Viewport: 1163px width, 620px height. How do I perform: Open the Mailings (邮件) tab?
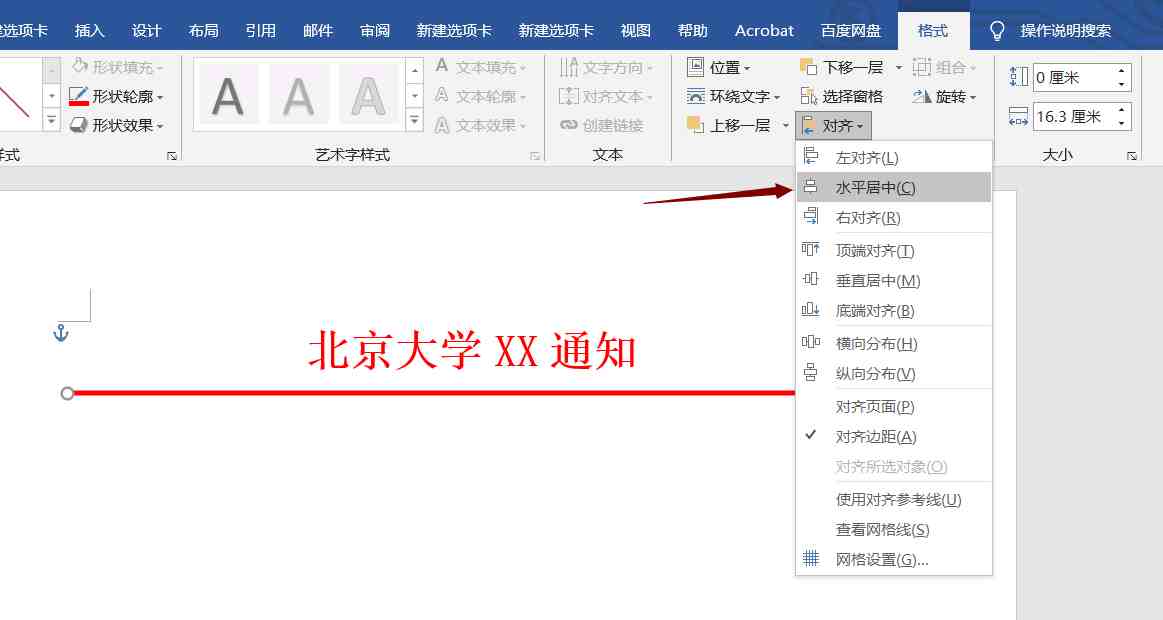pyautogui.click(x=317, y=30)
